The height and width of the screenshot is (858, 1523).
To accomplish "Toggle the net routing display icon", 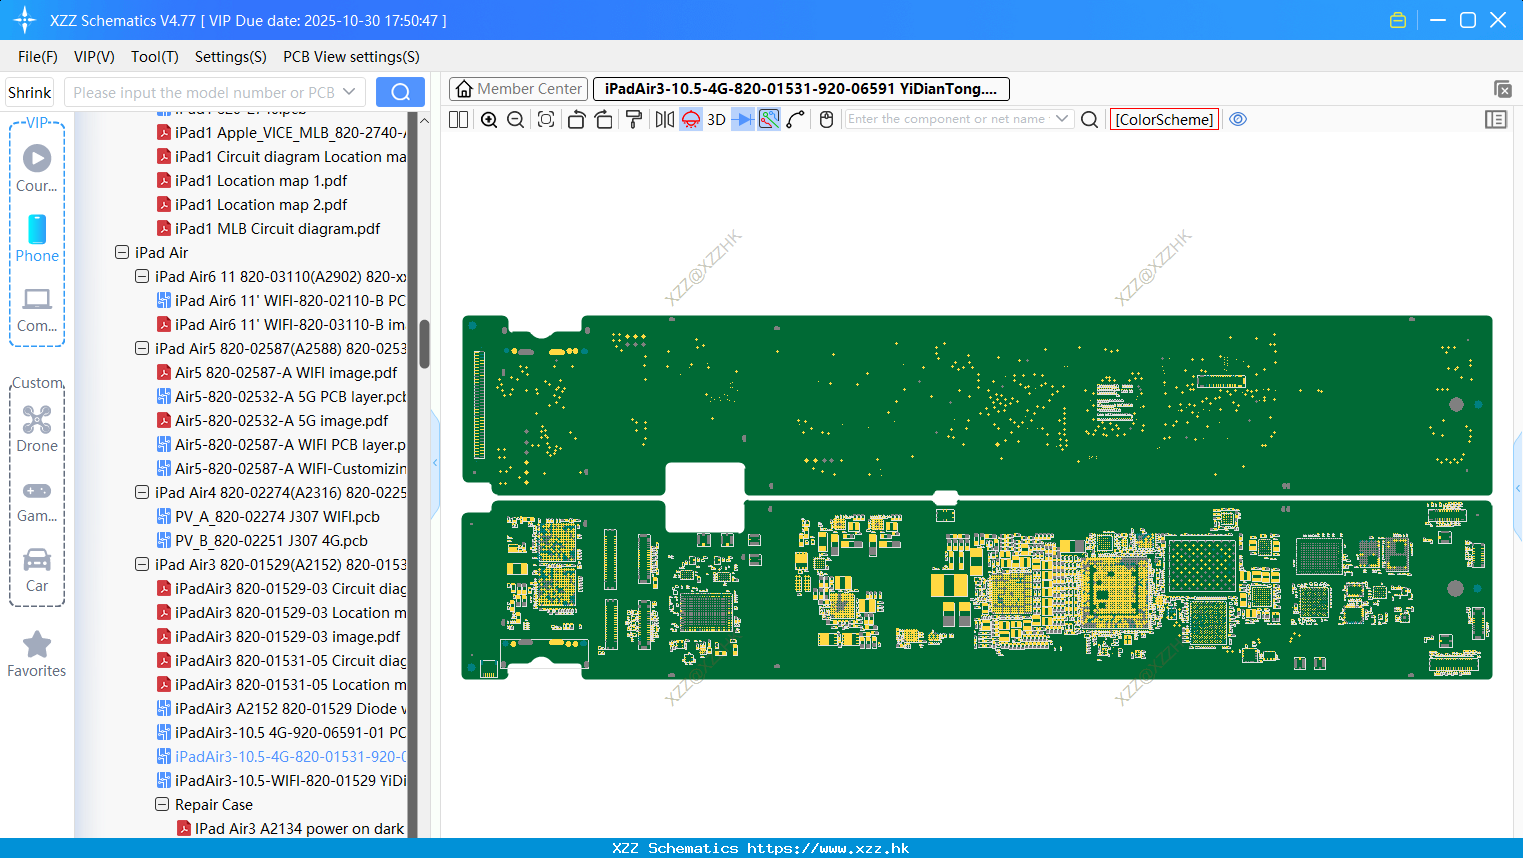I will [769, 119].
